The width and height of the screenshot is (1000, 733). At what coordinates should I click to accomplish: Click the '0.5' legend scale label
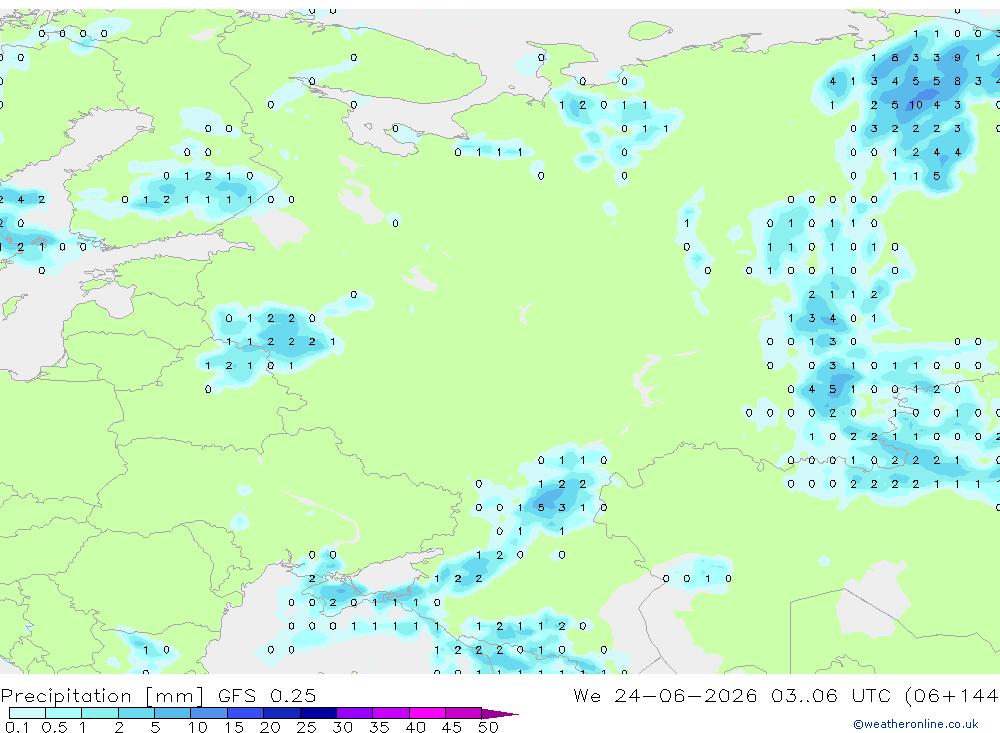tap(54, 727)
